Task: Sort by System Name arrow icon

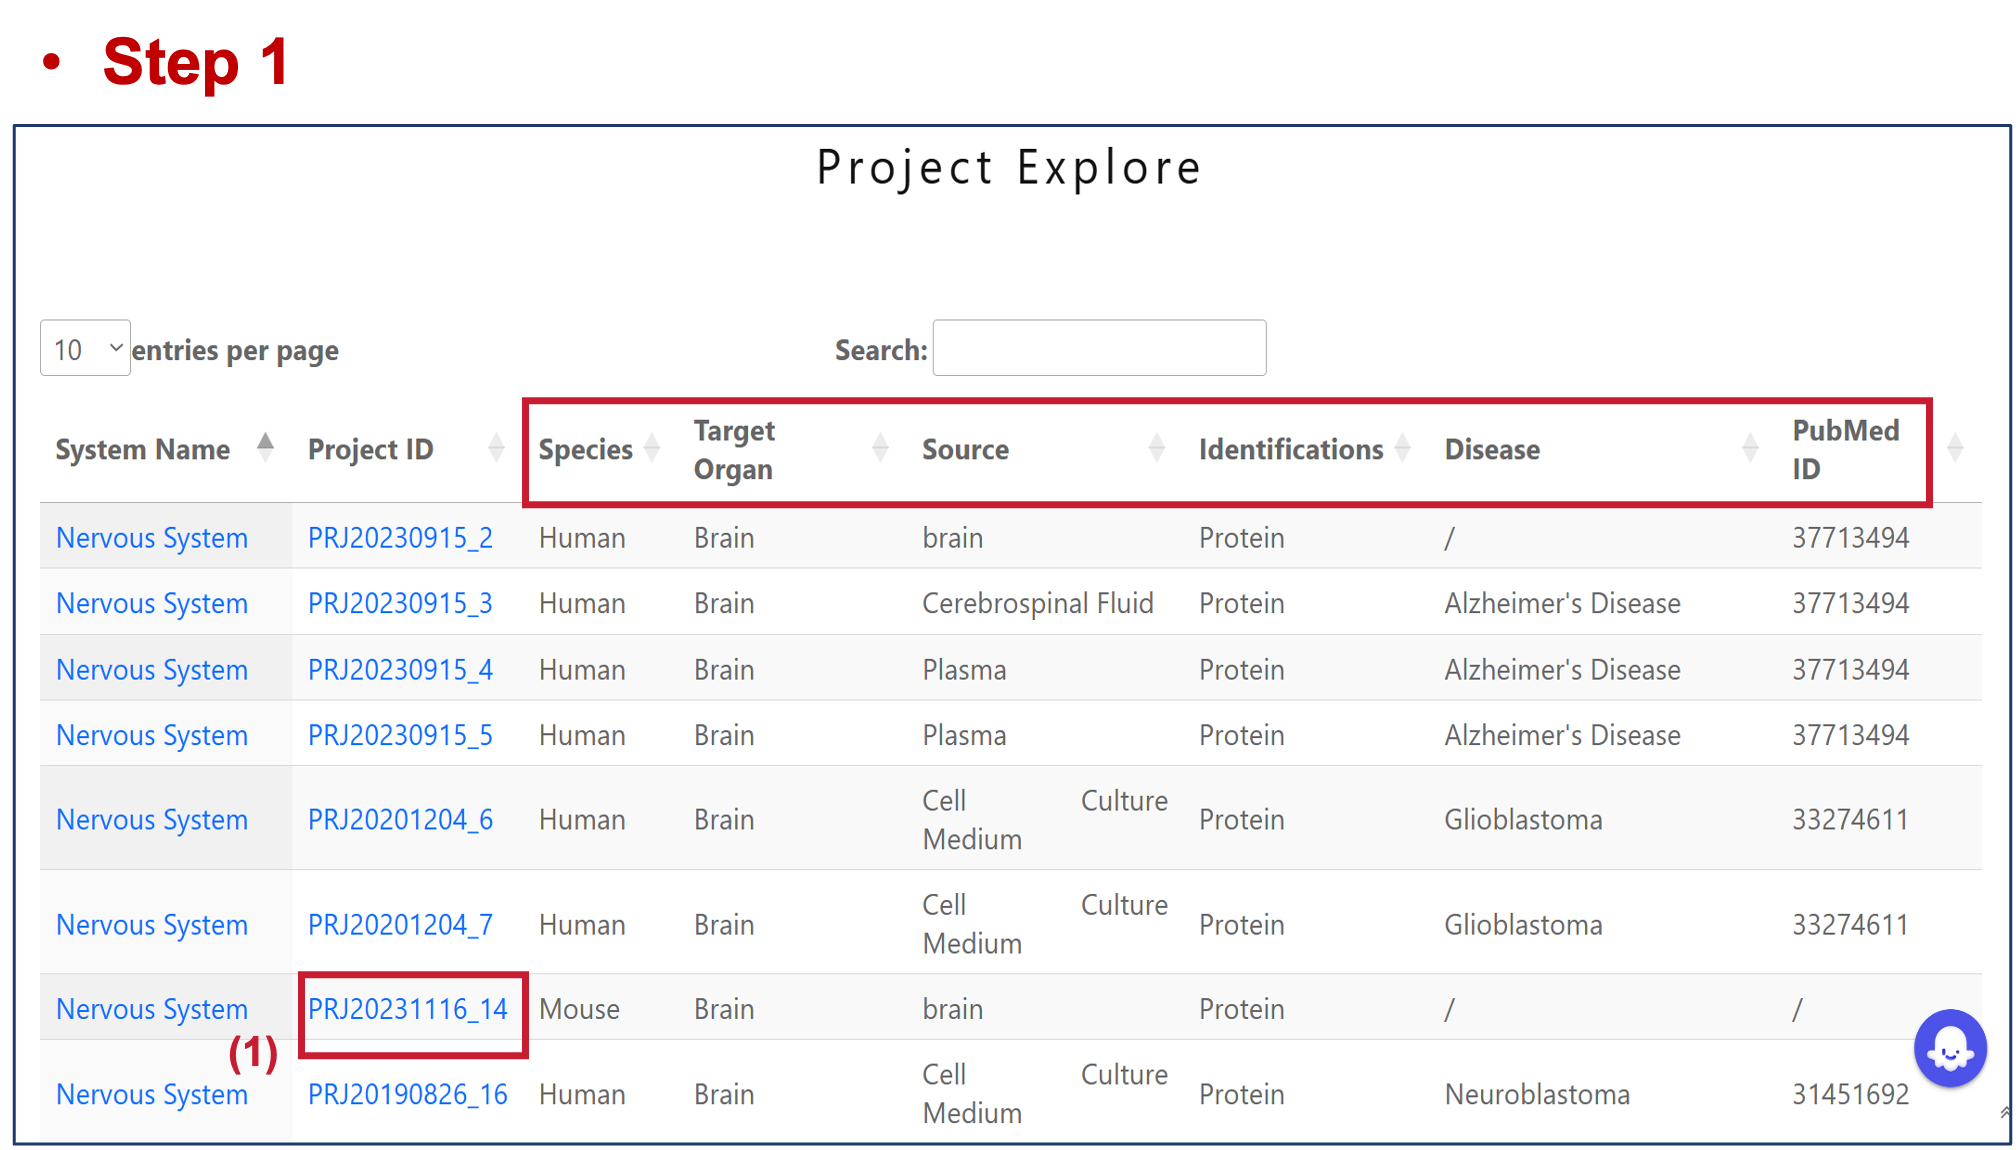Action: pyautogui.click(x=265, y=448)
